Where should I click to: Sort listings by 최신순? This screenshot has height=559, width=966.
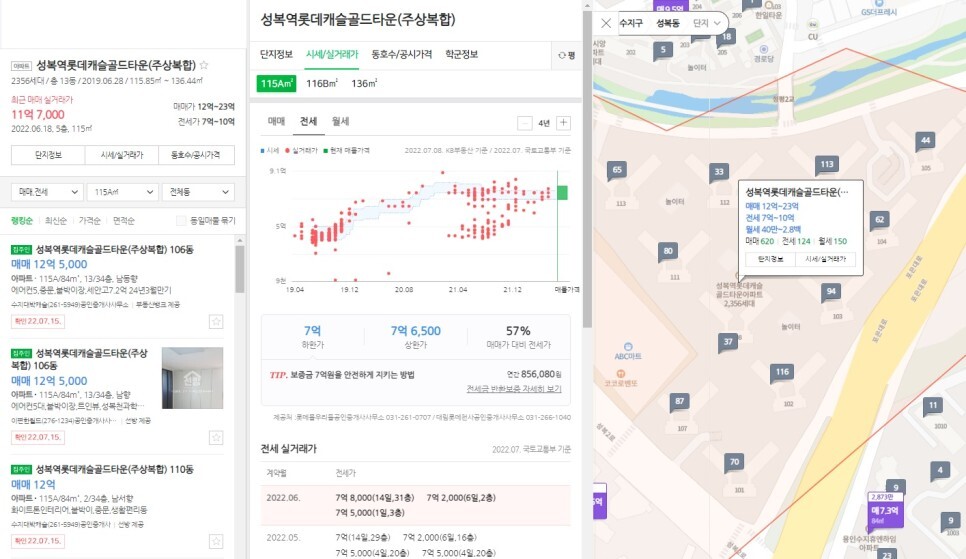(x=55, y=221)
